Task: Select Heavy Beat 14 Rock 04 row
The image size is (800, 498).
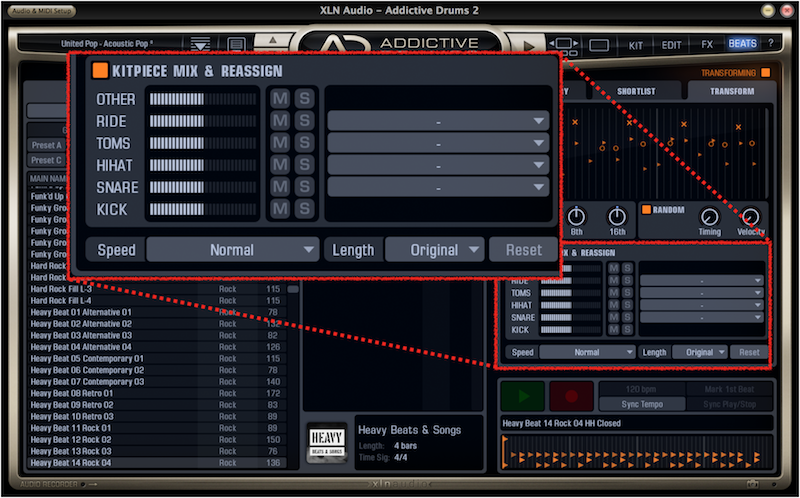Action: [x=156, y=463]
